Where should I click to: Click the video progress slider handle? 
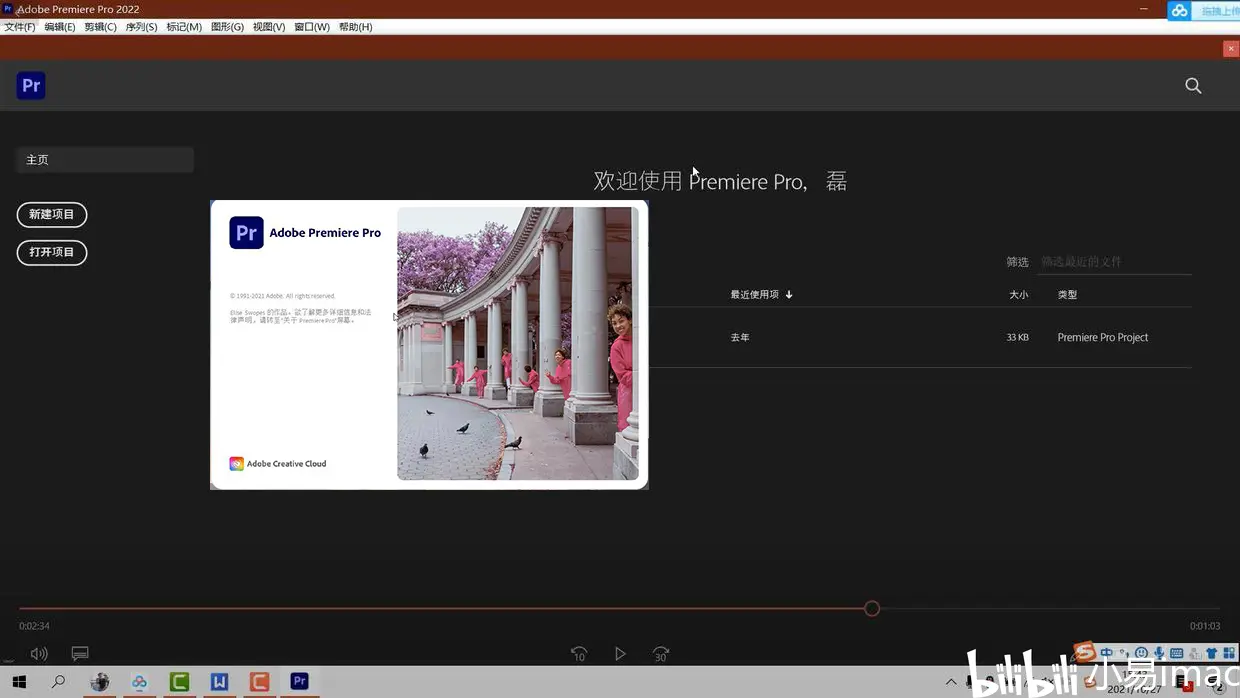click(872, 608)
